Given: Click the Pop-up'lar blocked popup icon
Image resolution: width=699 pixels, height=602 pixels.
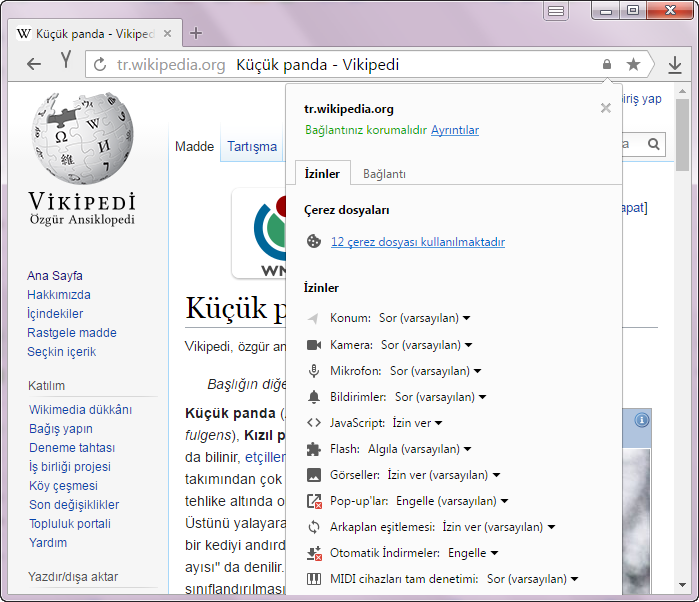Looking at the screenshot, I should point(314,501).
